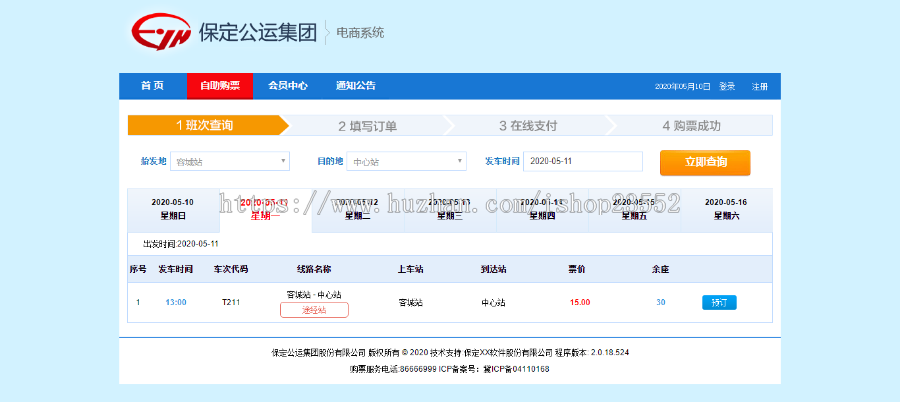Screen dimensions: 900x402
Task: Open the 首页 home menu item
Action: (152, 86)
